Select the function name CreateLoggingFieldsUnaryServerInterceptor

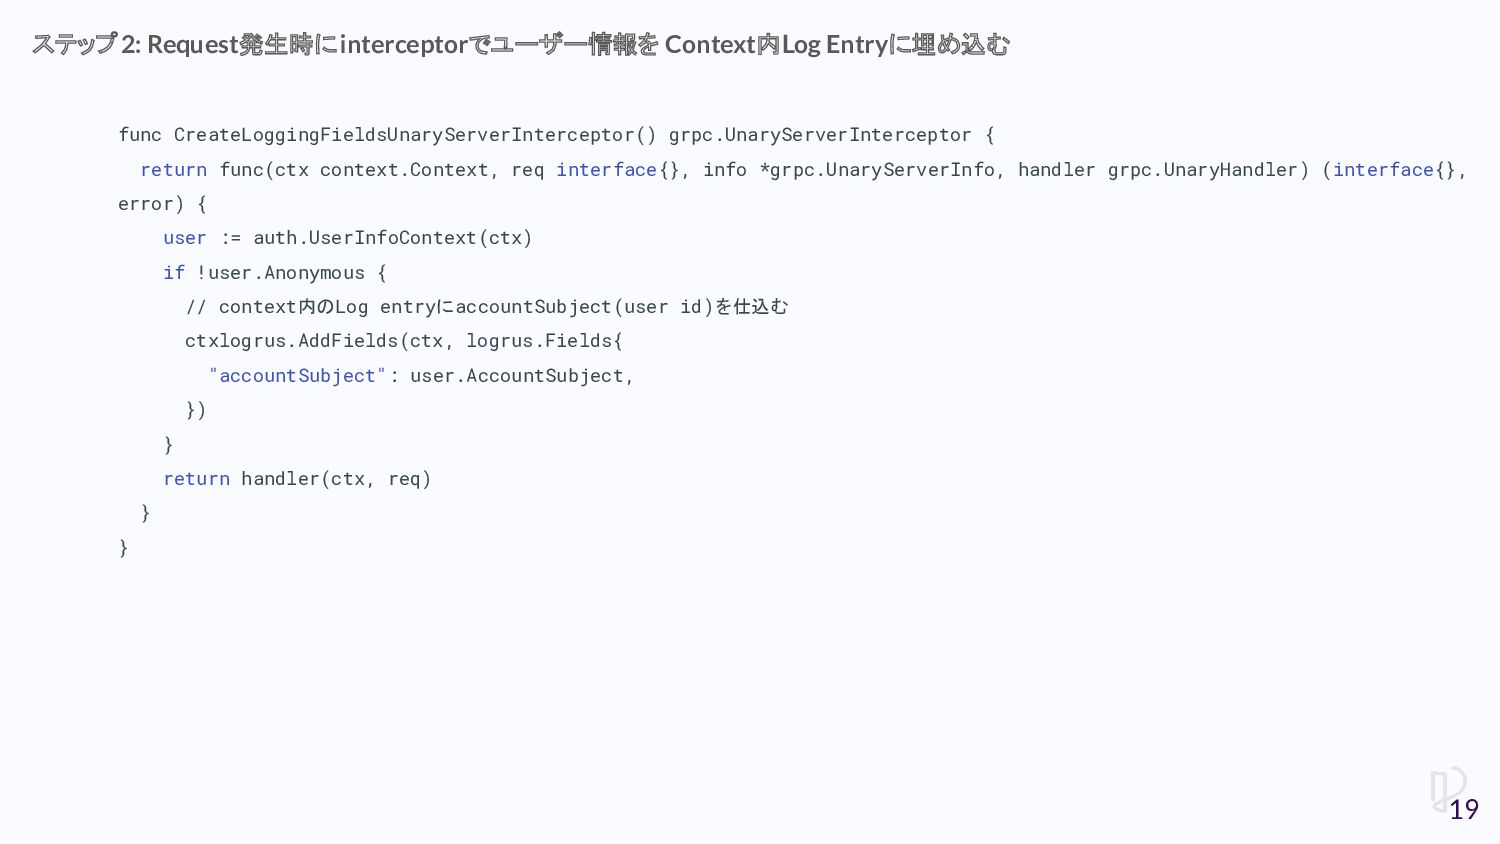[404, 135]
